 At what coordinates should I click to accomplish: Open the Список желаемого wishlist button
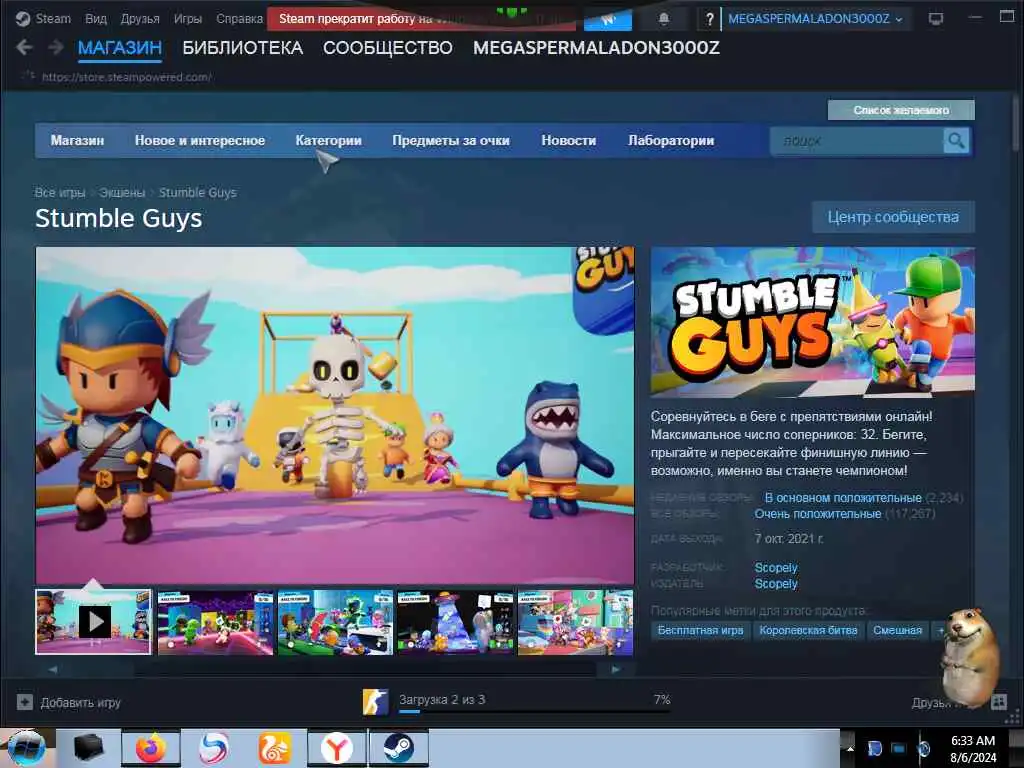(x=901, y=110)
